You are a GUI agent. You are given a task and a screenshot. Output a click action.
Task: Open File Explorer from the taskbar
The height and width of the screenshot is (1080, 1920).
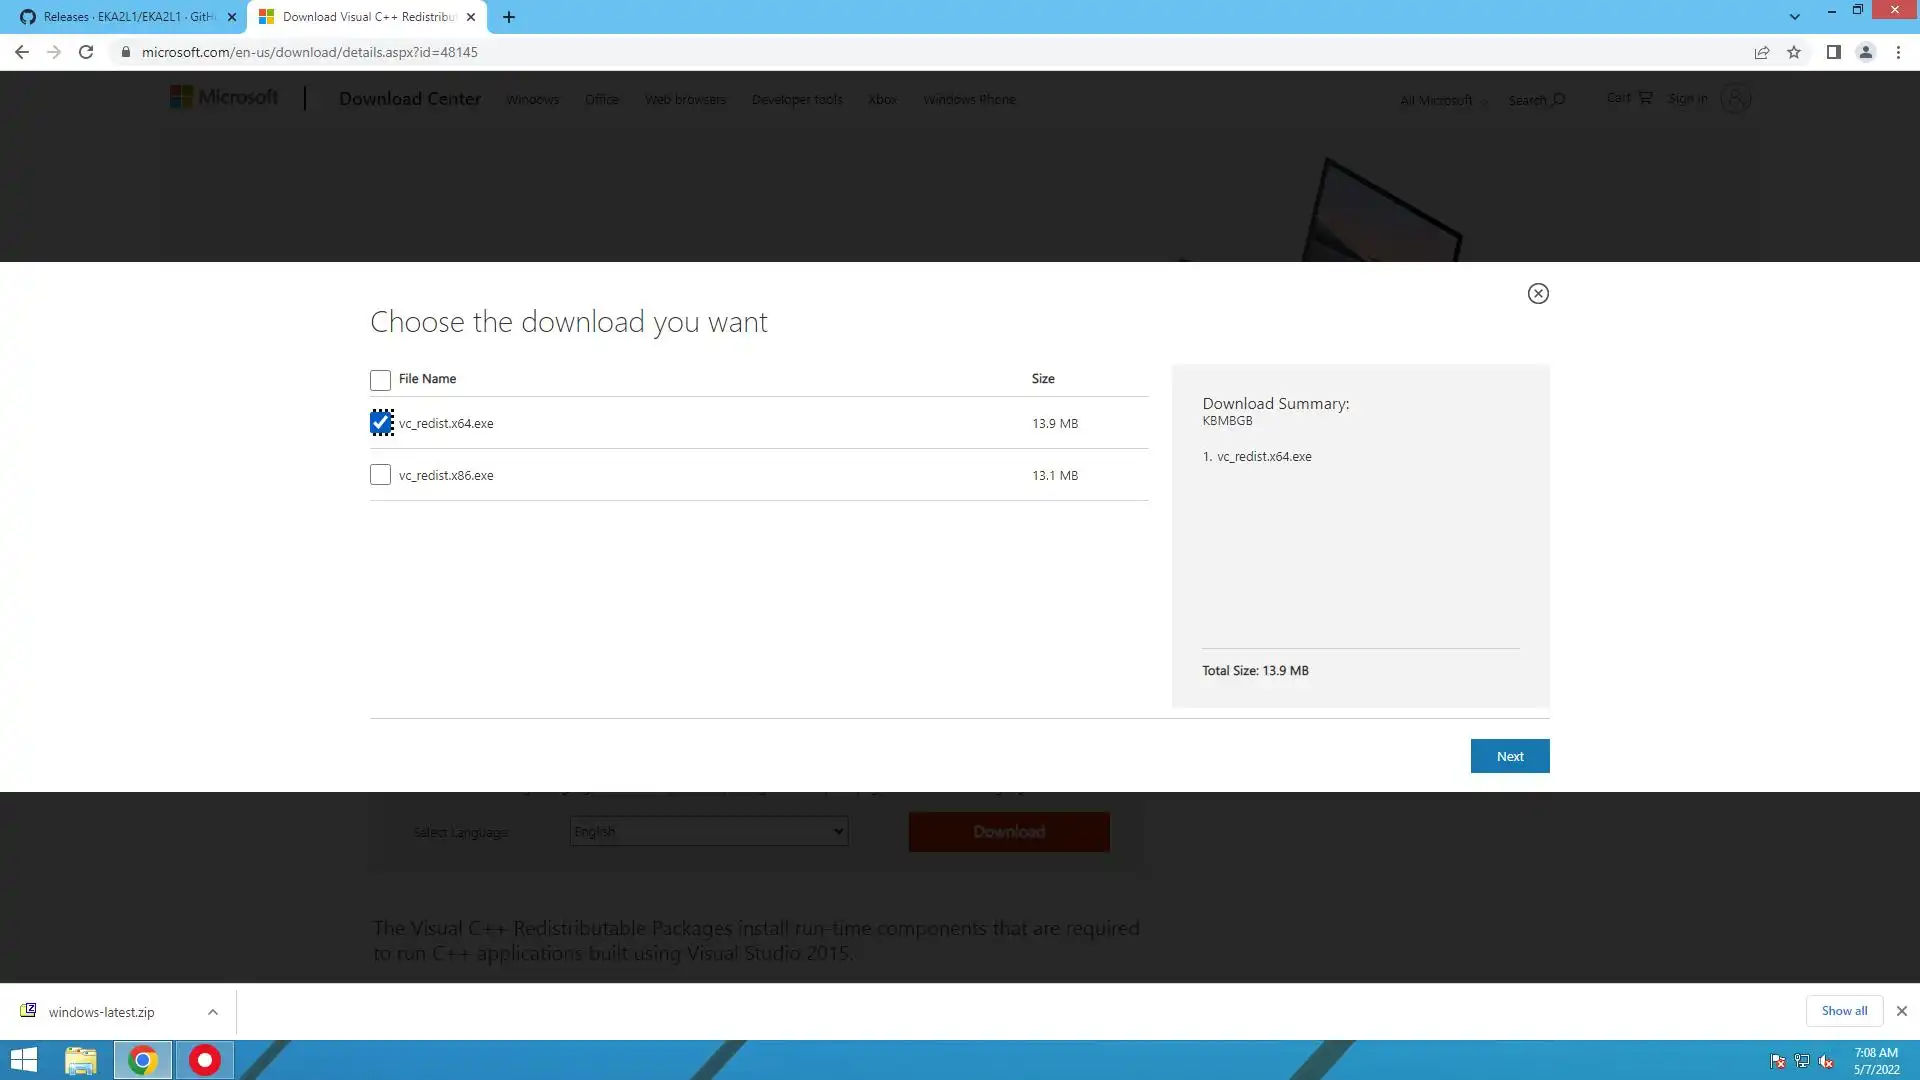tap(81, 1060)
